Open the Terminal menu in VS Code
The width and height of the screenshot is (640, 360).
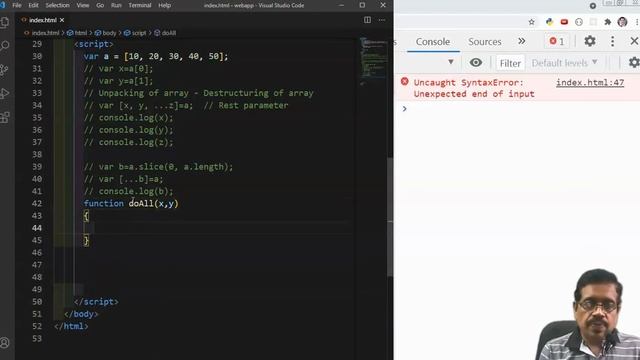140,5
